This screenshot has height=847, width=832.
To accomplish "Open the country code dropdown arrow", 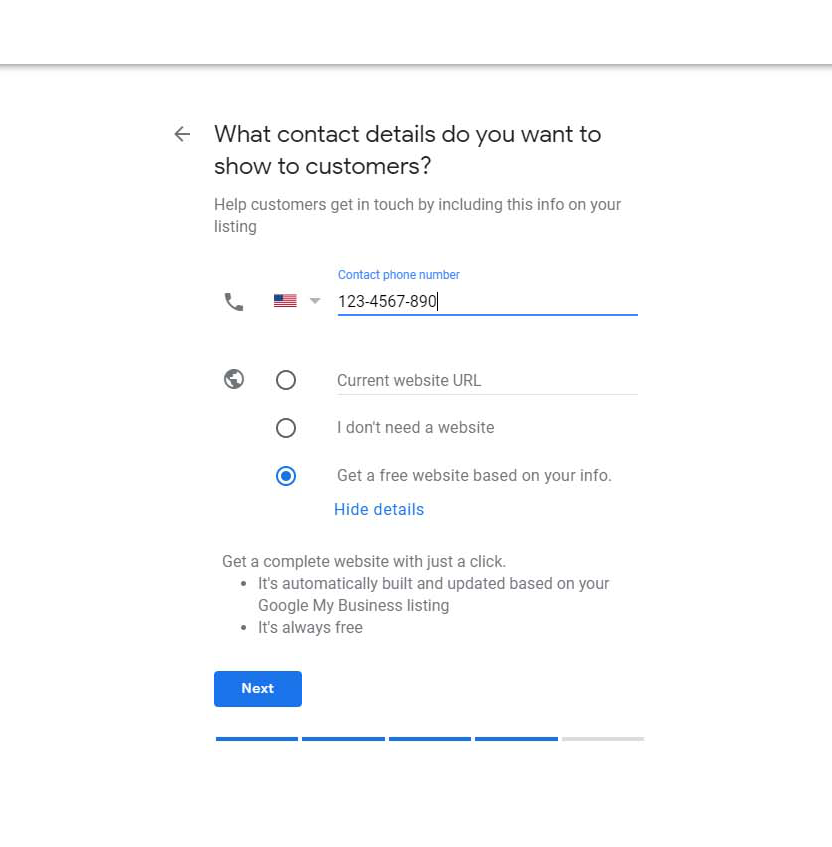I will click(315, 301).
